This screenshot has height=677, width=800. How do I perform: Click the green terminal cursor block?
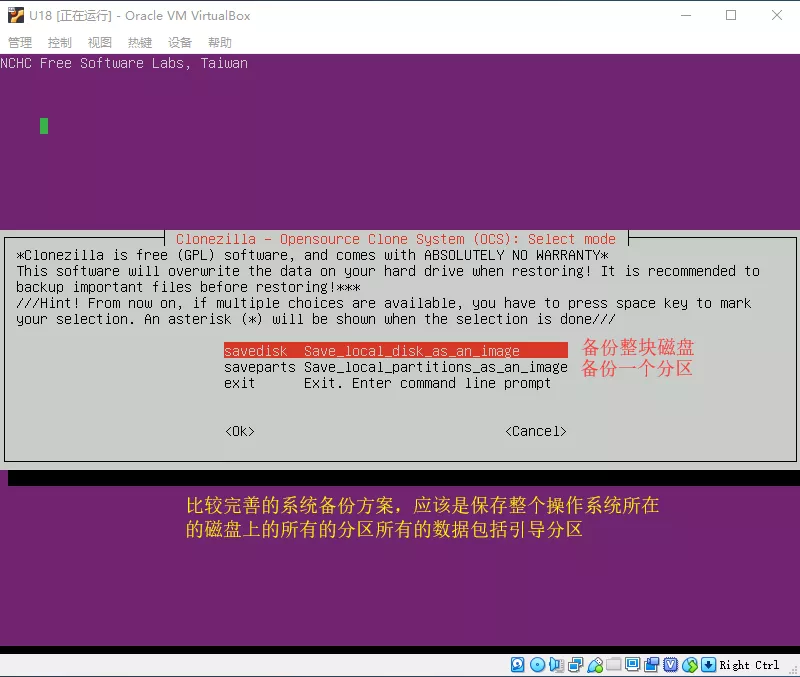pyautogui.click(x=44, y=126)
